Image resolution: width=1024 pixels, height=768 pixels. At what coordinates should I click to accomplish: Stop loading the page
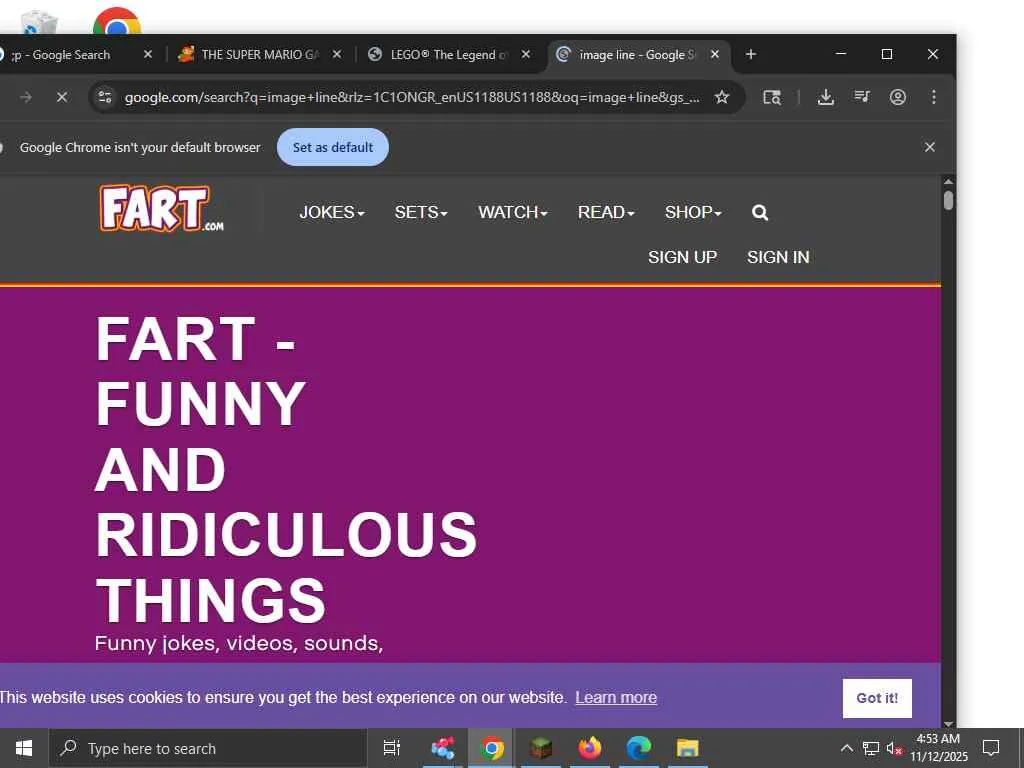[61, 97]
